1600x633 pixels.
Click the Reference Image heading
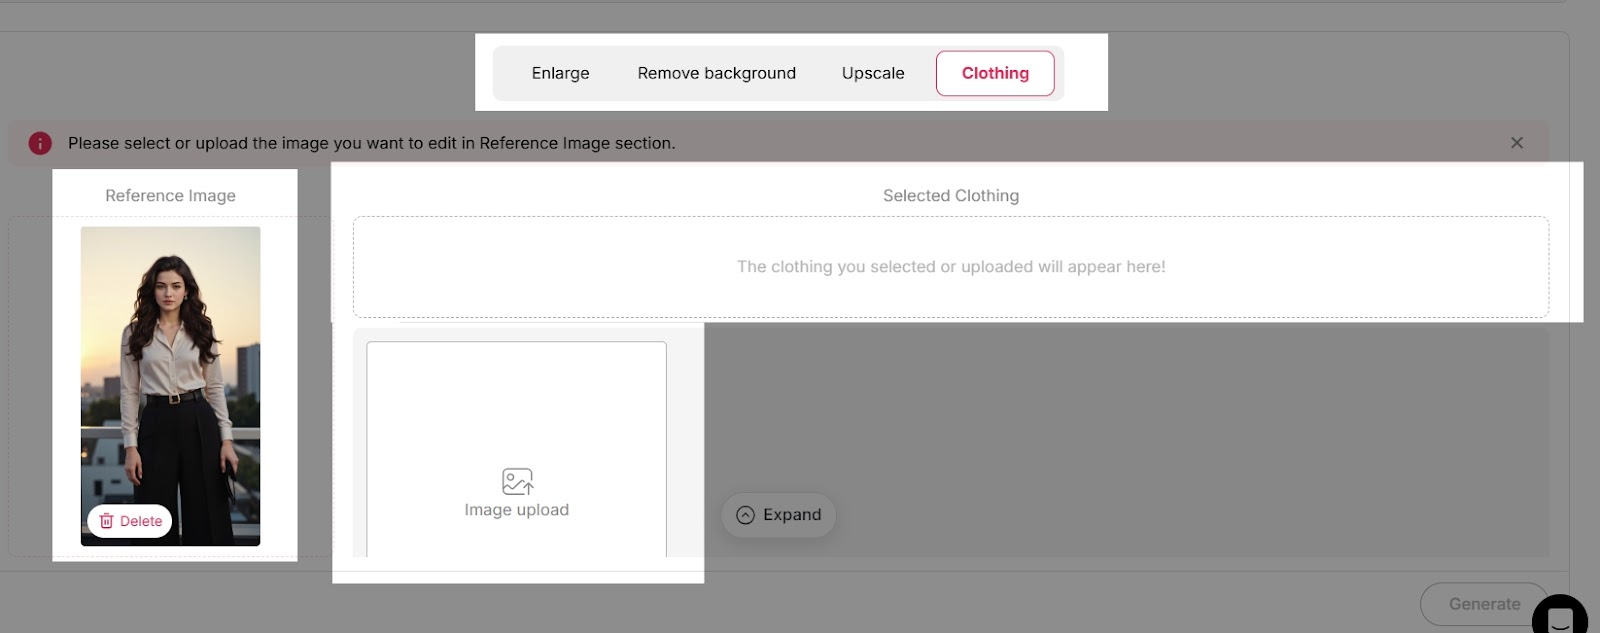(170, 196)
